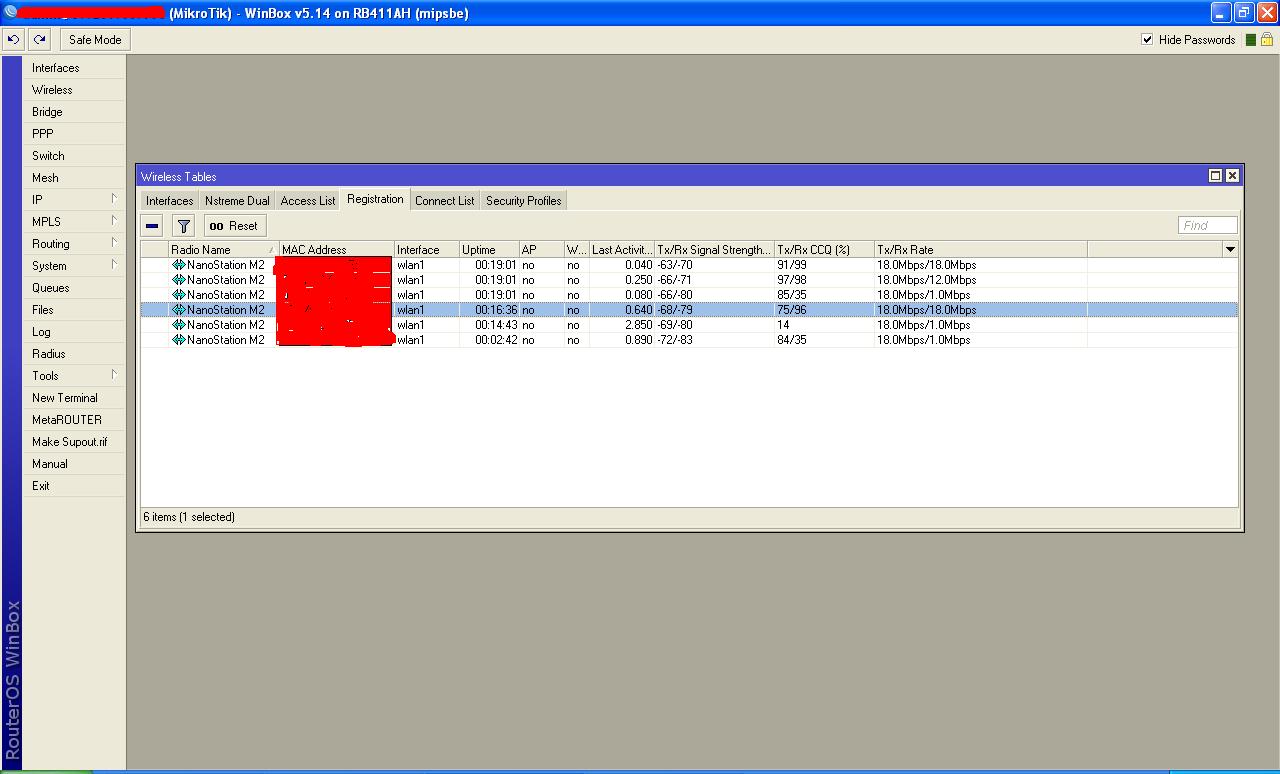Click the device icon in the -72/-83 row

click(x=179, y=340)
